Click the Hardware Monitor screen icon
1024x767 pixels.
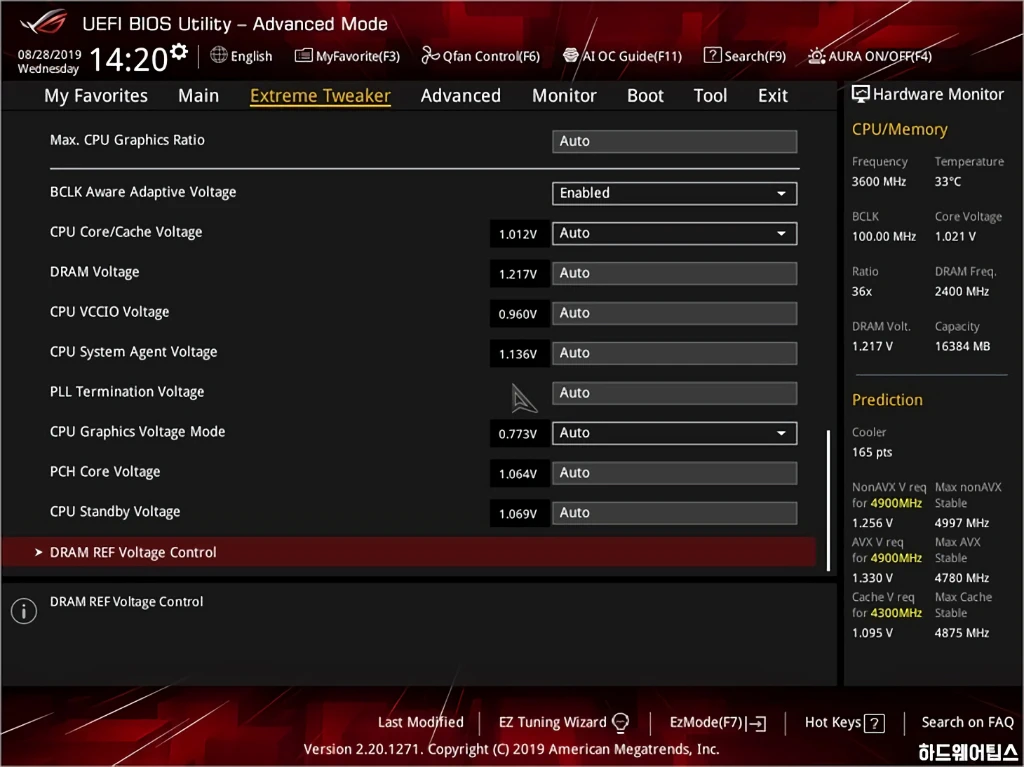[861, 94]
